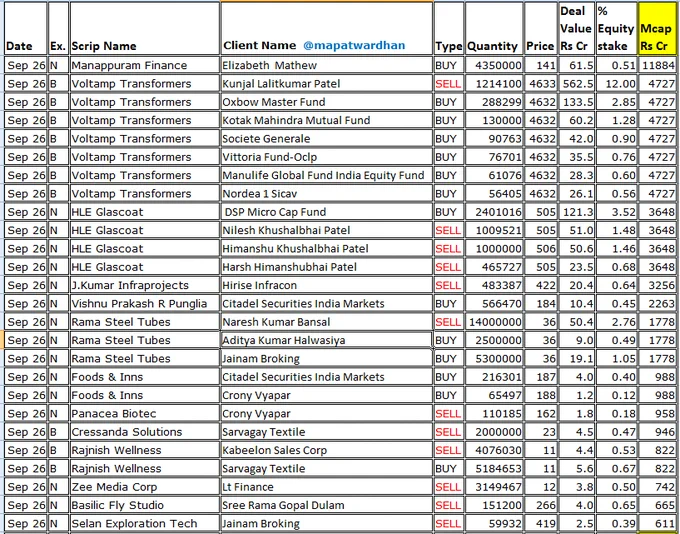Screen dimensions: 680x534
Task: Click price 419 cell
Action: pyautogui.click(x=540, y=524)
